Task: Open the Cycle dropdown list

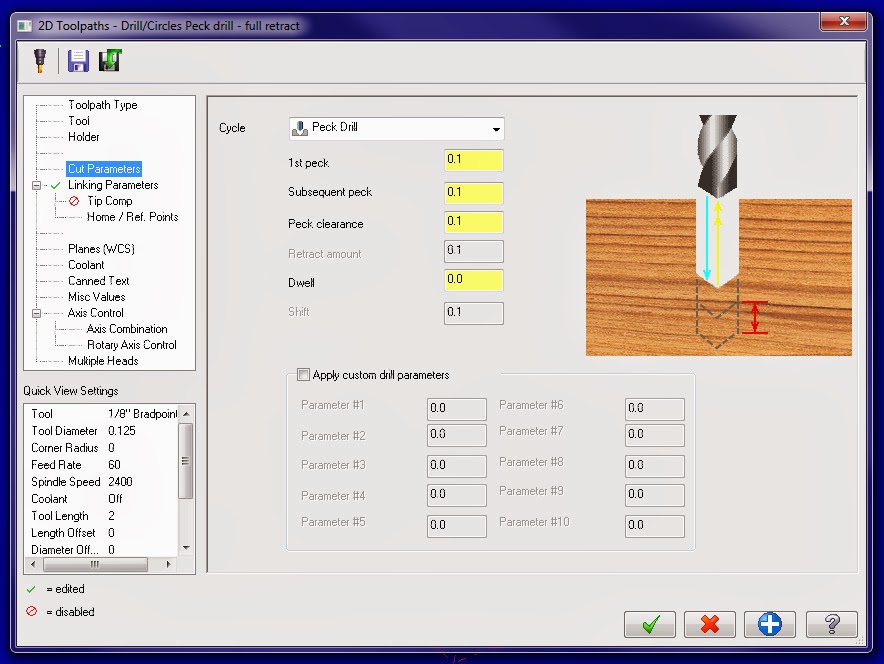Action: 496,128
